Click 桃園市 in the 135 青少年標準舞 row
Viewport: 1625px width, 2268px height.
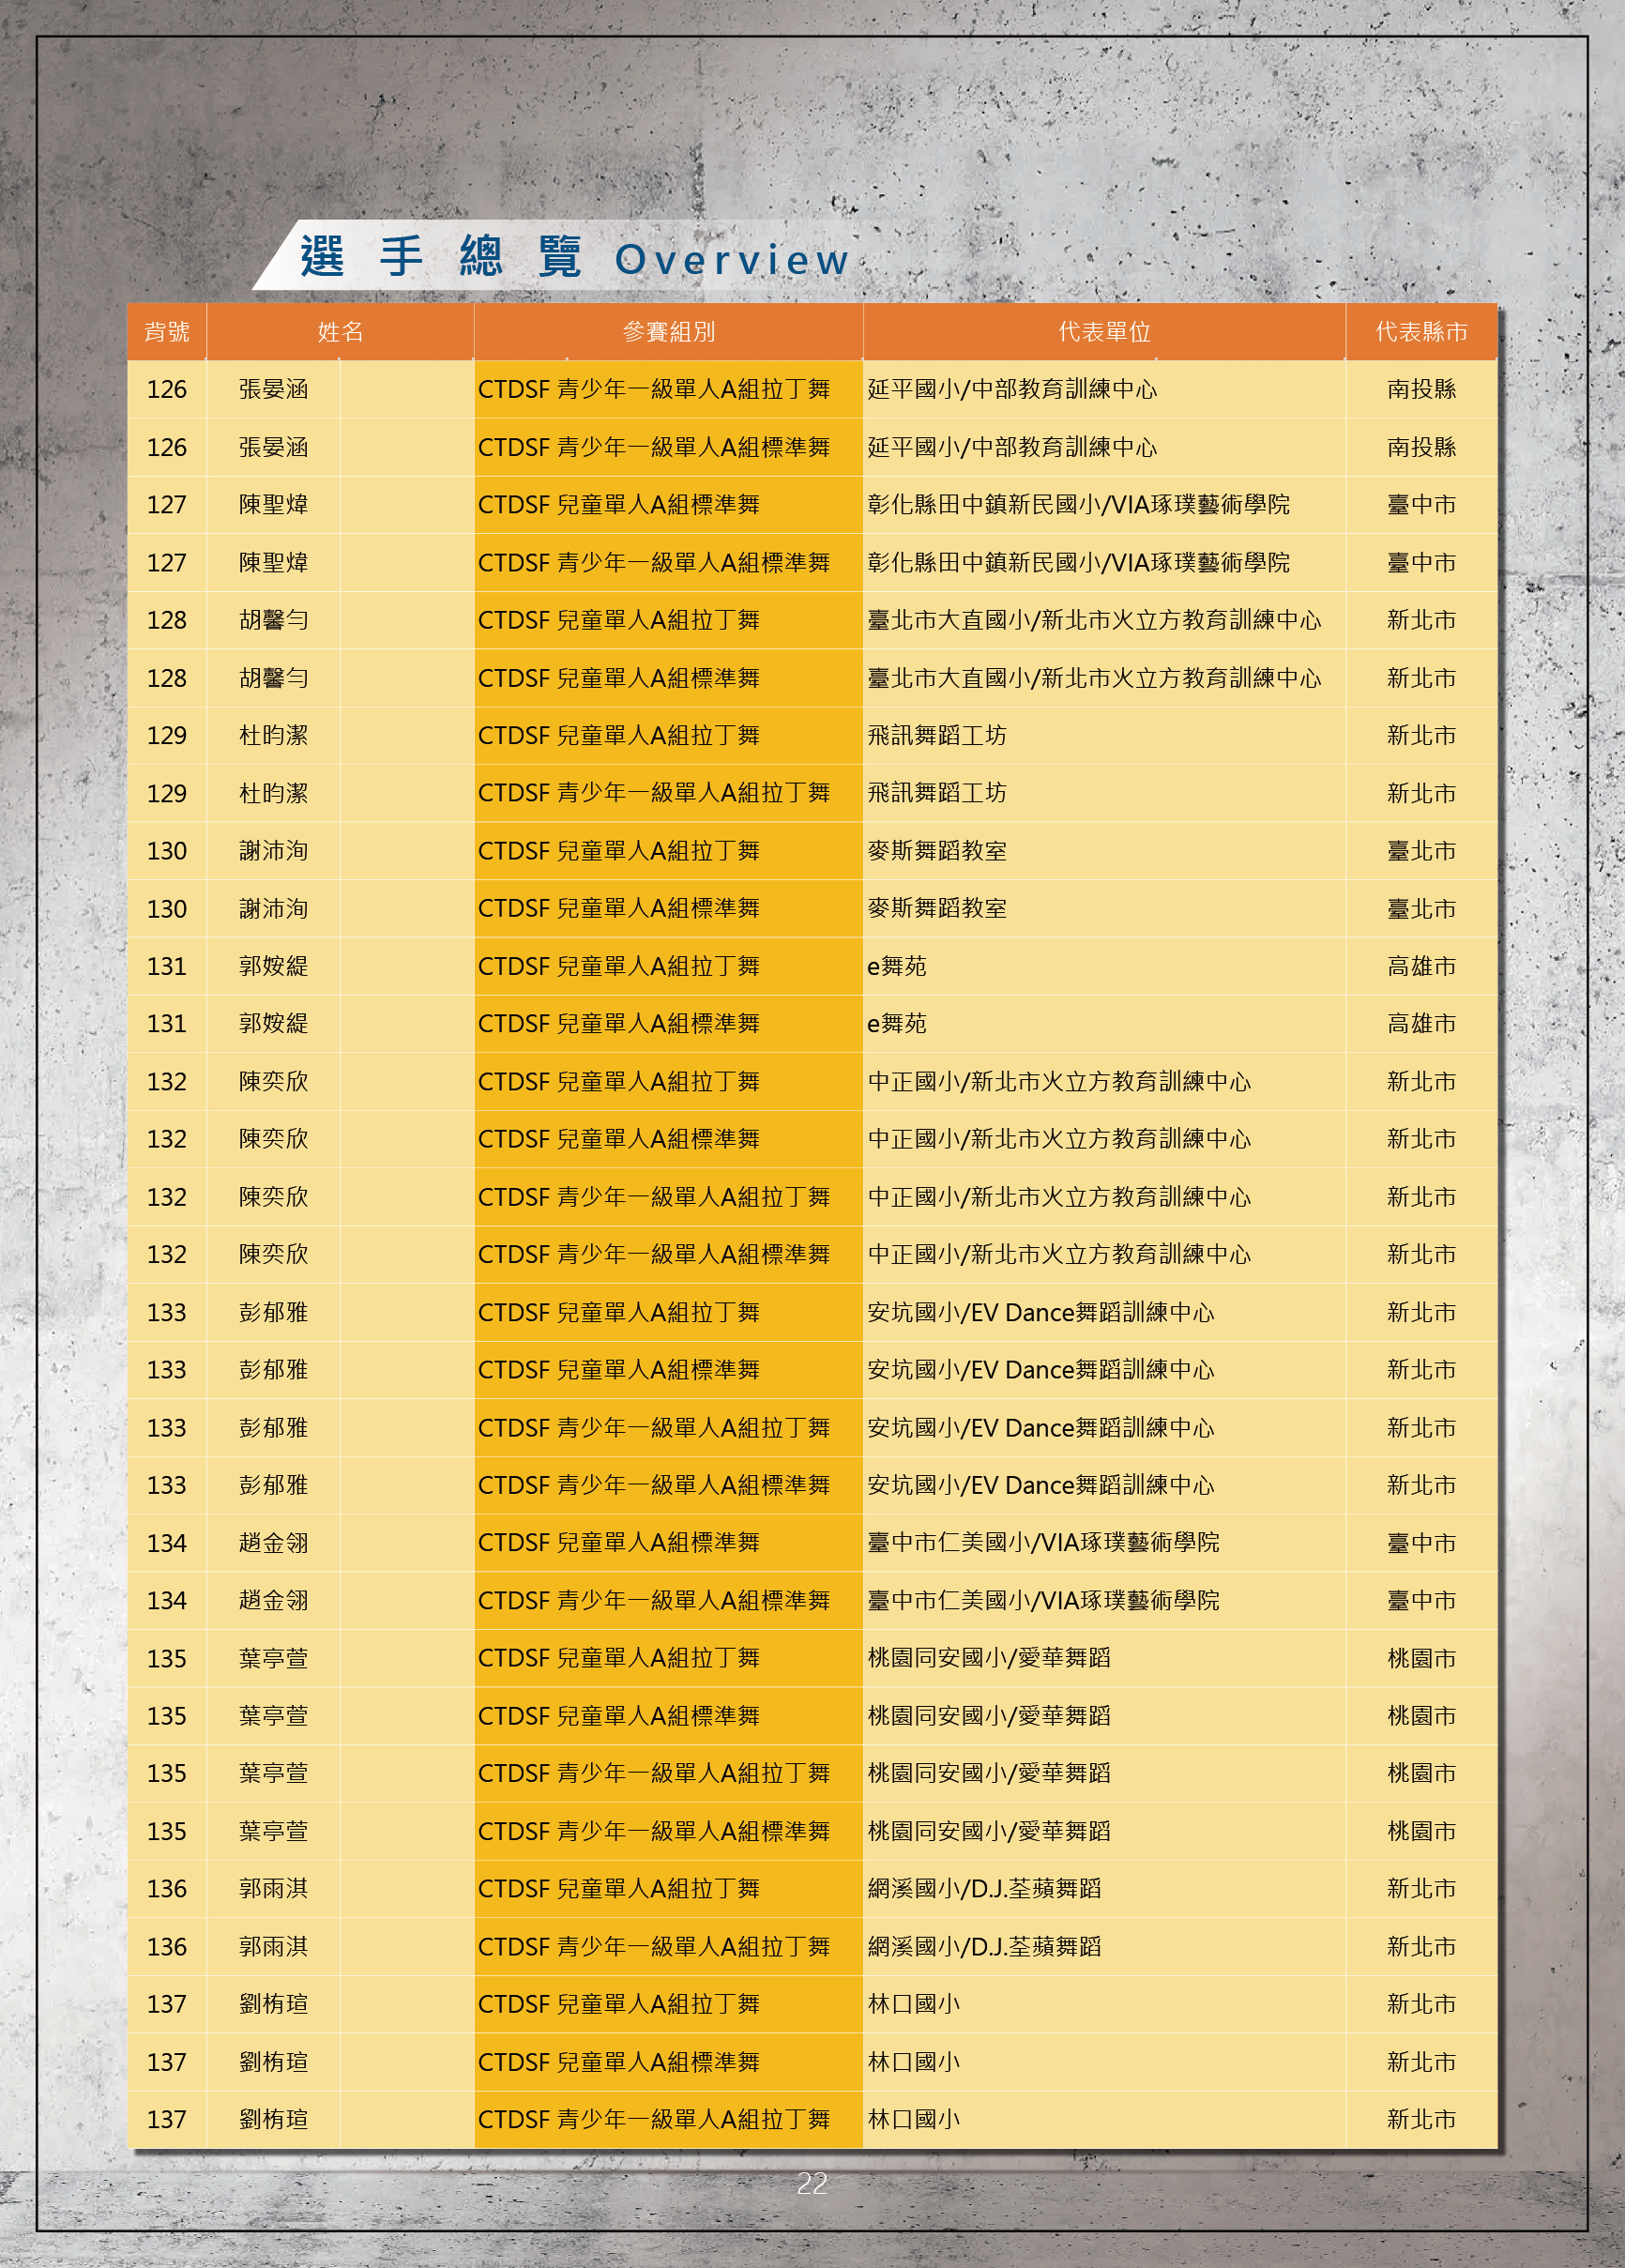click(x=1421, y=1831)
